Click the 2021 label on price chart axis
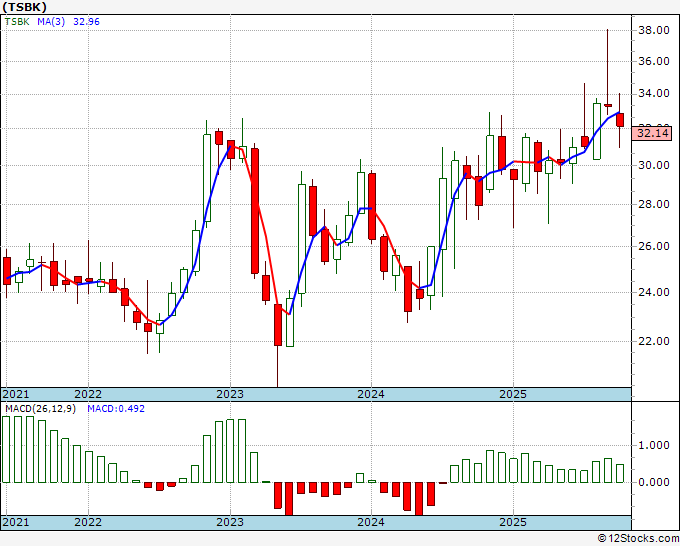680x546 pixels. [16, 394]
